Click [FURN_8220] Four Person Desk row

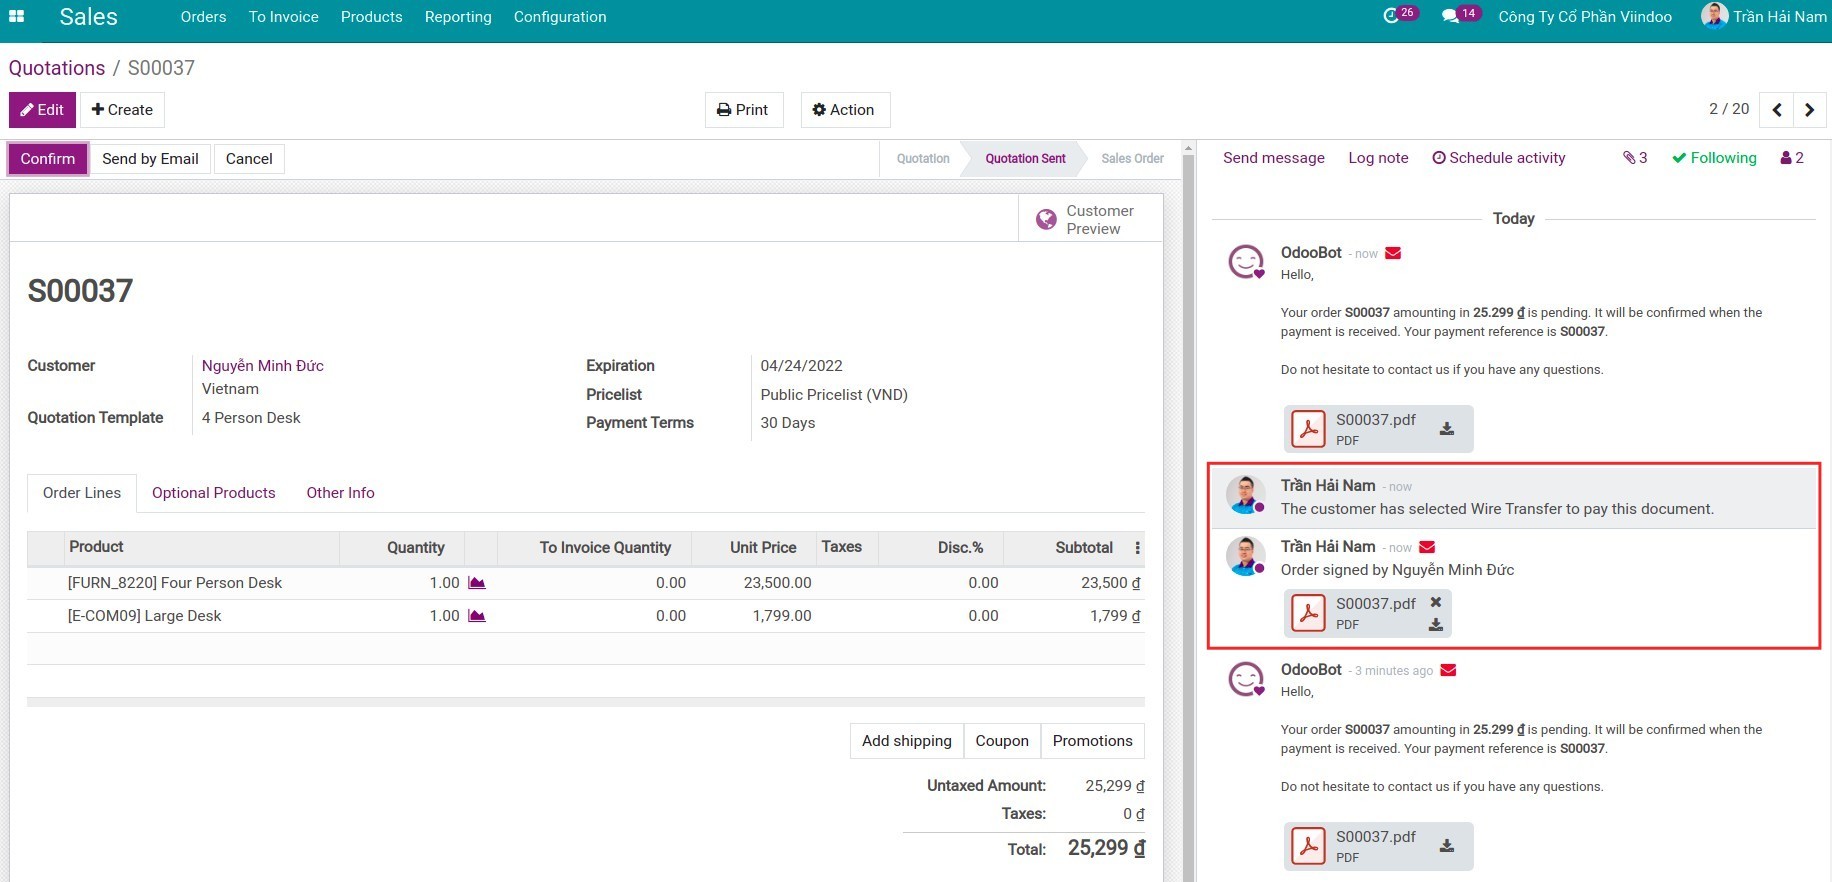[x=586, y=583]
